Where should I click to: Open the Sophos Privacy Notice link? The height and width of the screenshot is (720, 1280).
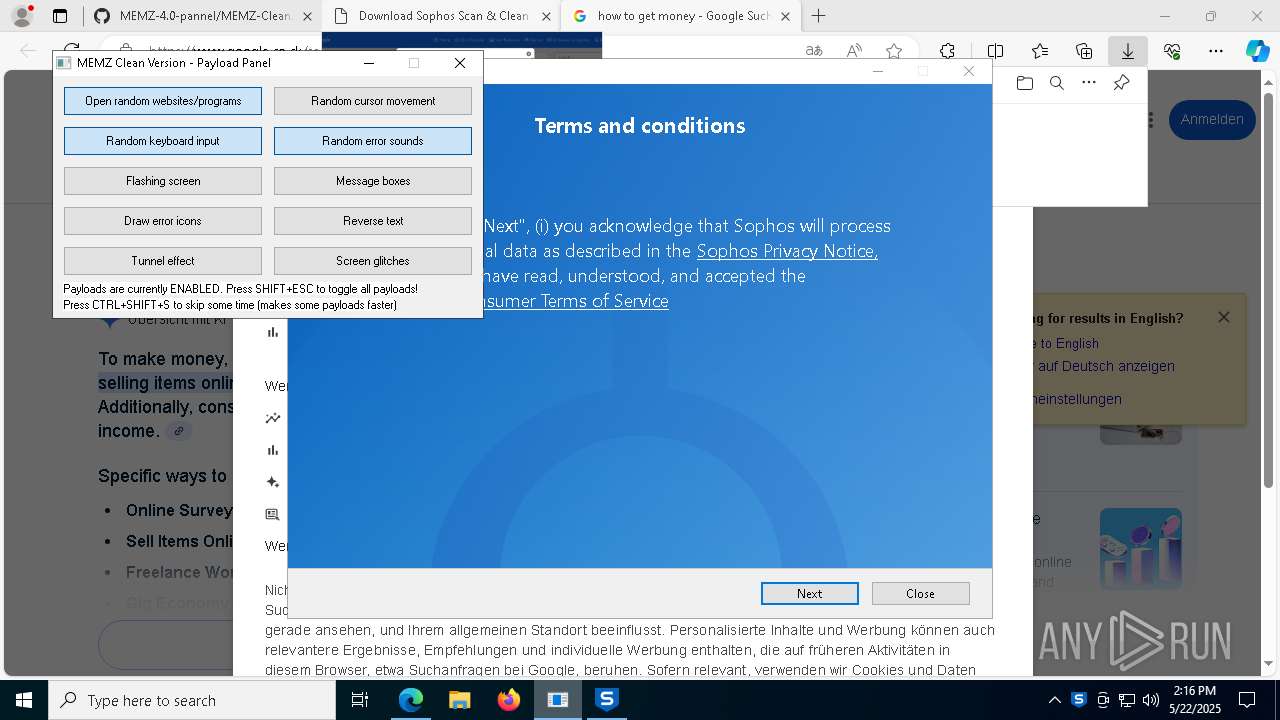(787, 251)
